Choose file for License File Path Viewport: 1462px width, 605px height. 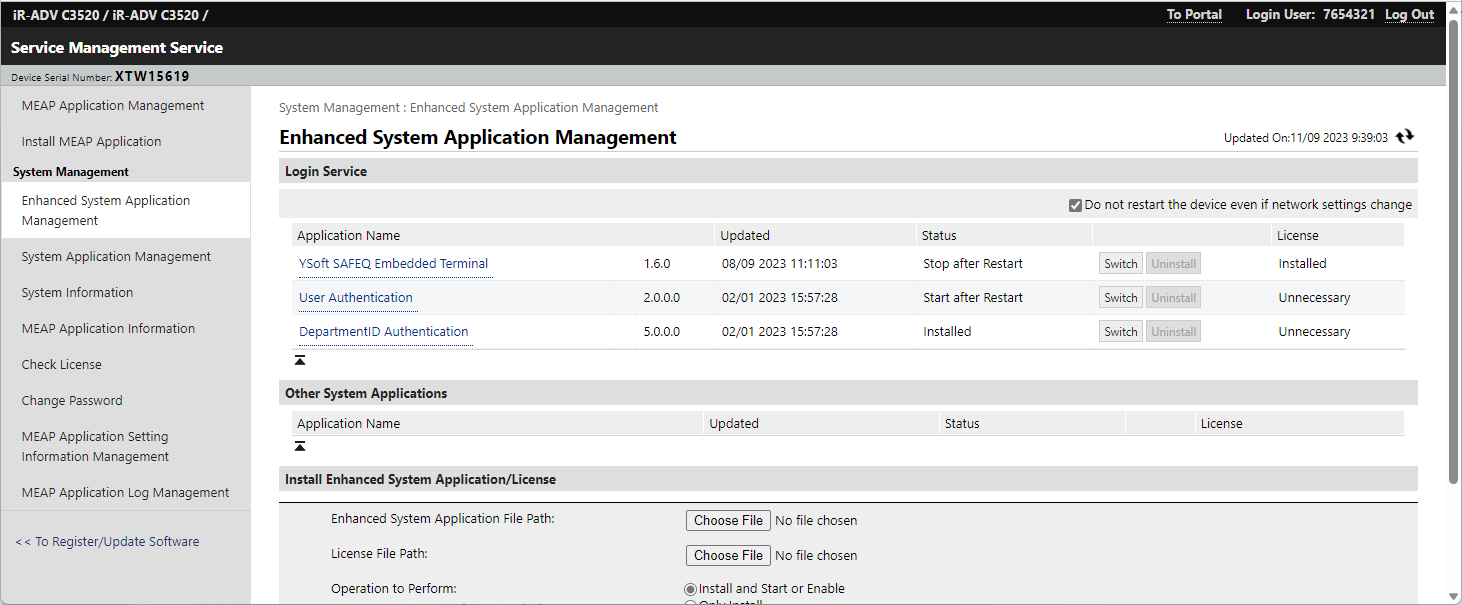pyautogui.click(x=728, y=555)
